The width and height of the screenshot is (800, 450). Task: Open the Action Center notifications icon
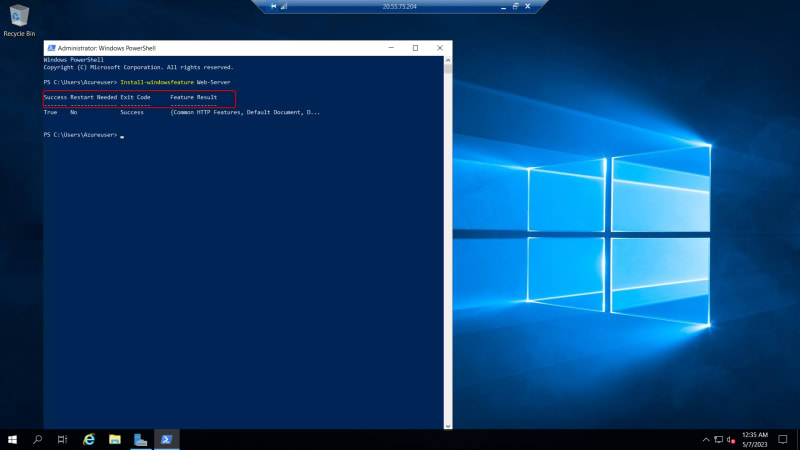point(783,439)
